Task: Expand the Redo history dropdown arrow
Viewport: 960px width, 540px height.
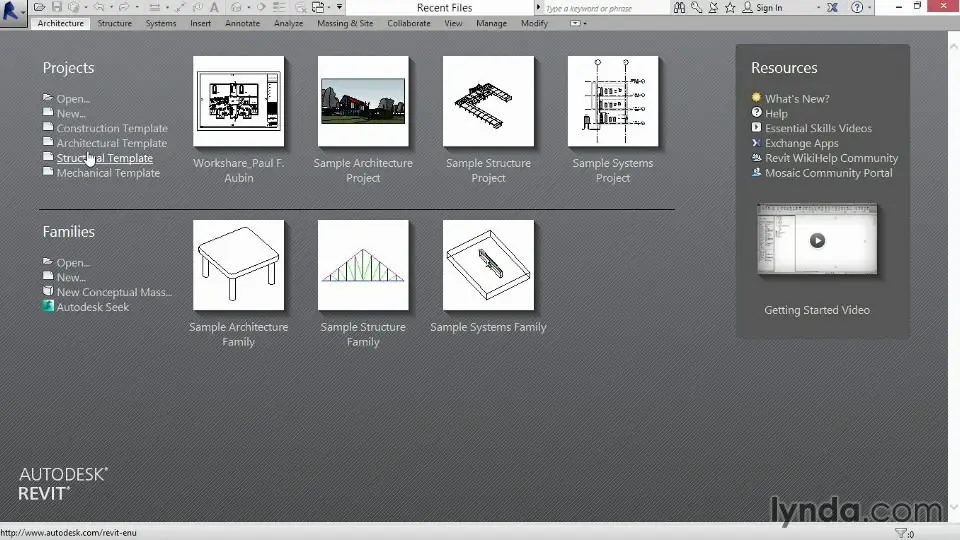Action: click(x=137, y=7)
